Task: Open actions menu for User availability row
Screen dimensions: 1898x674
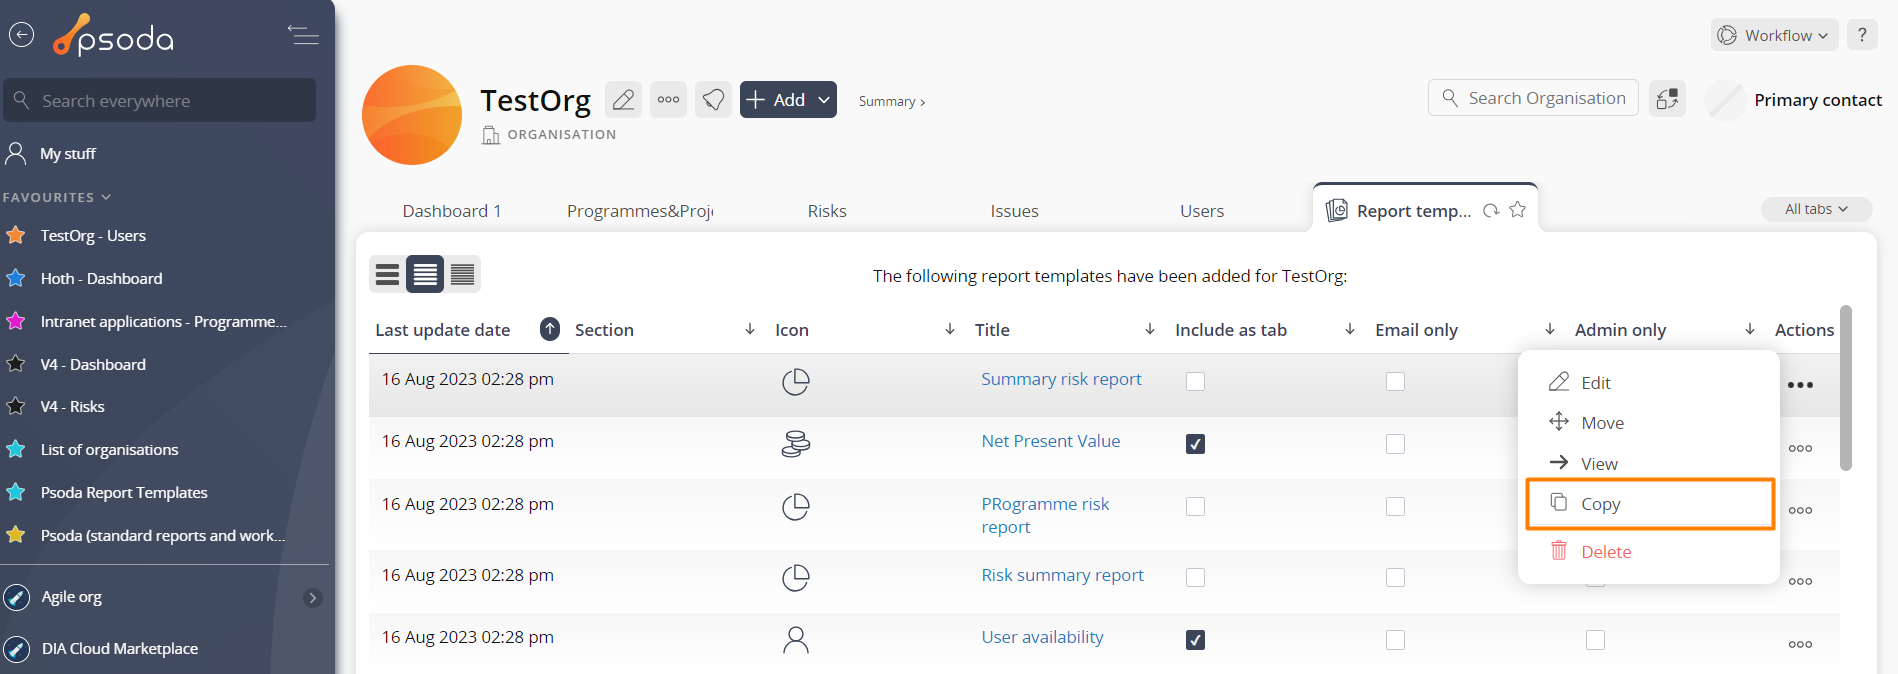Action: (x=1800, y=644)
